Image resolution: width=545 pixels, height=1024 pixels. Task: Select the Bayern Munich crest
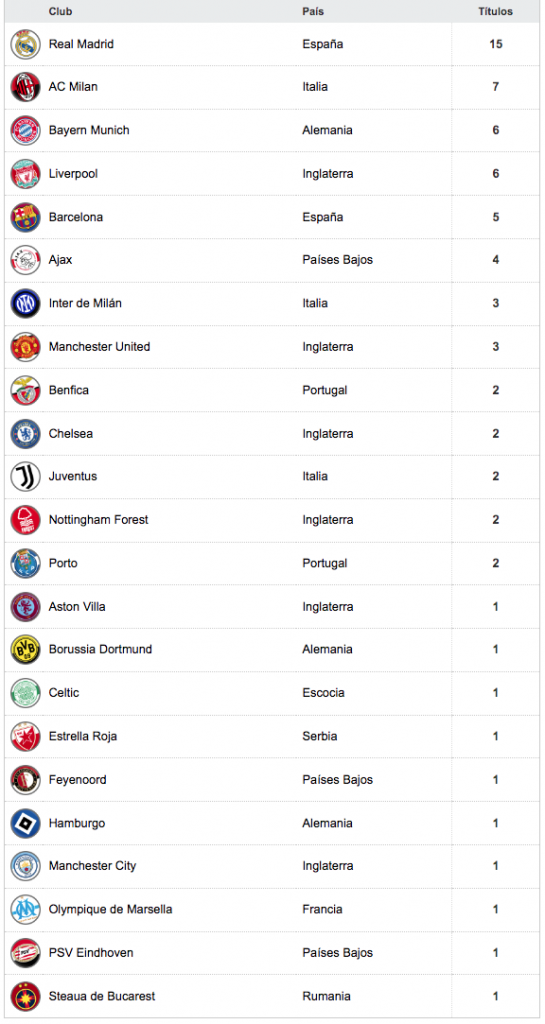point(25,131)
